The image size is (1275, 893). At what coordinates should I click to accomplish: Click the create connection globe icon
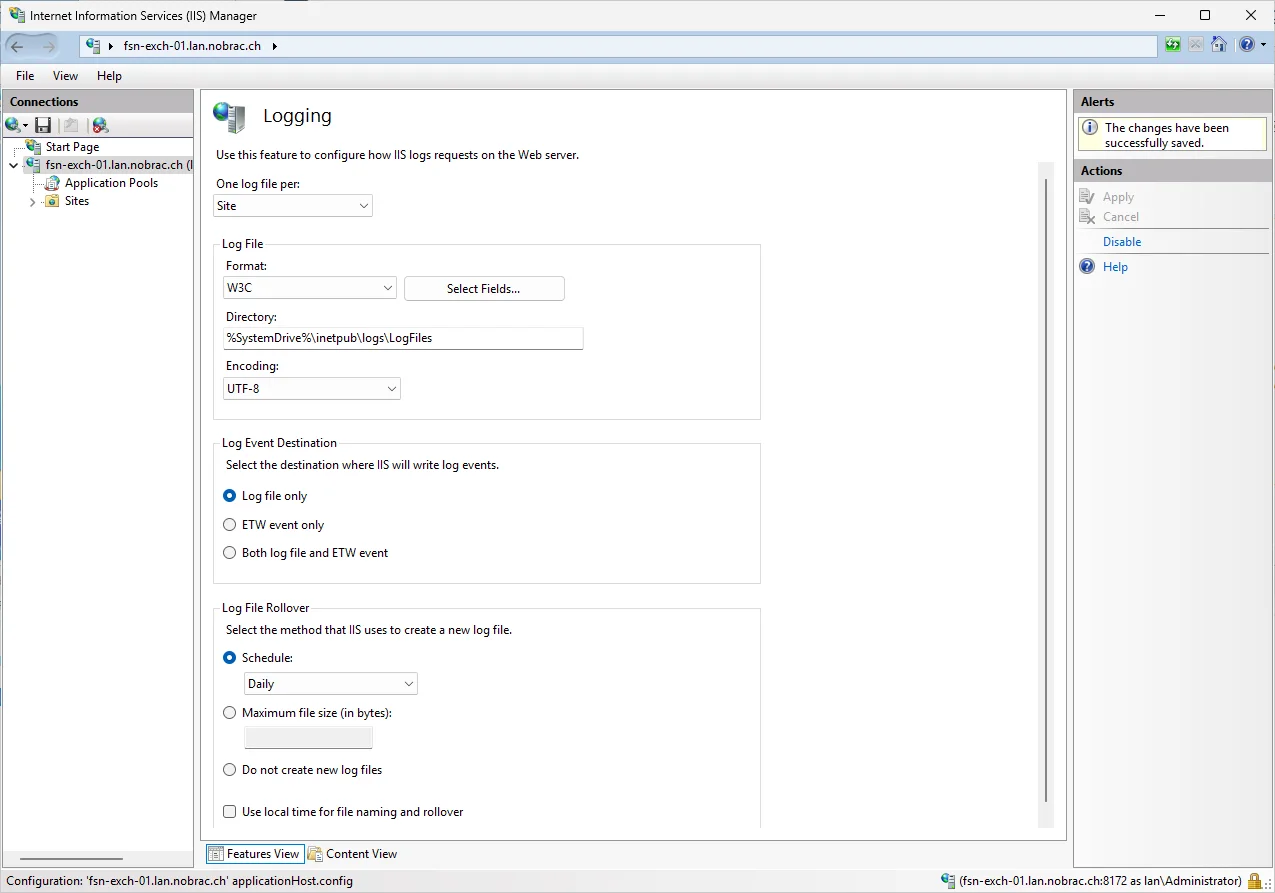click(x=16, y=125)
